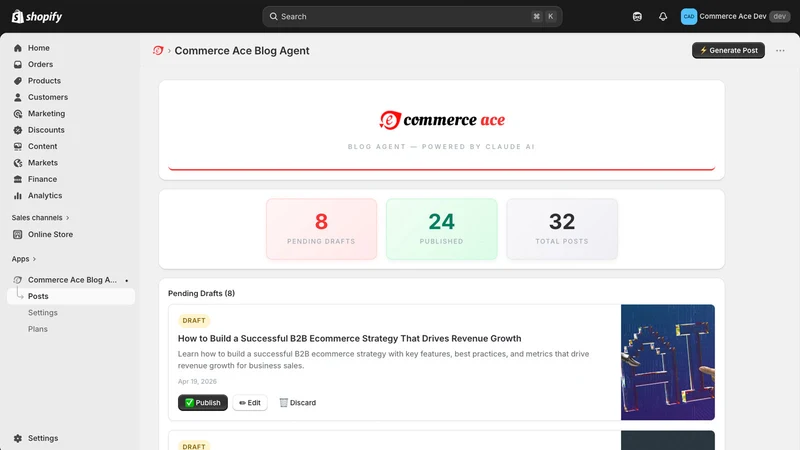Click the Content icon in sidebar
Image resolution: width=800 pixels, height=450 pixels.
click(18, 146)
